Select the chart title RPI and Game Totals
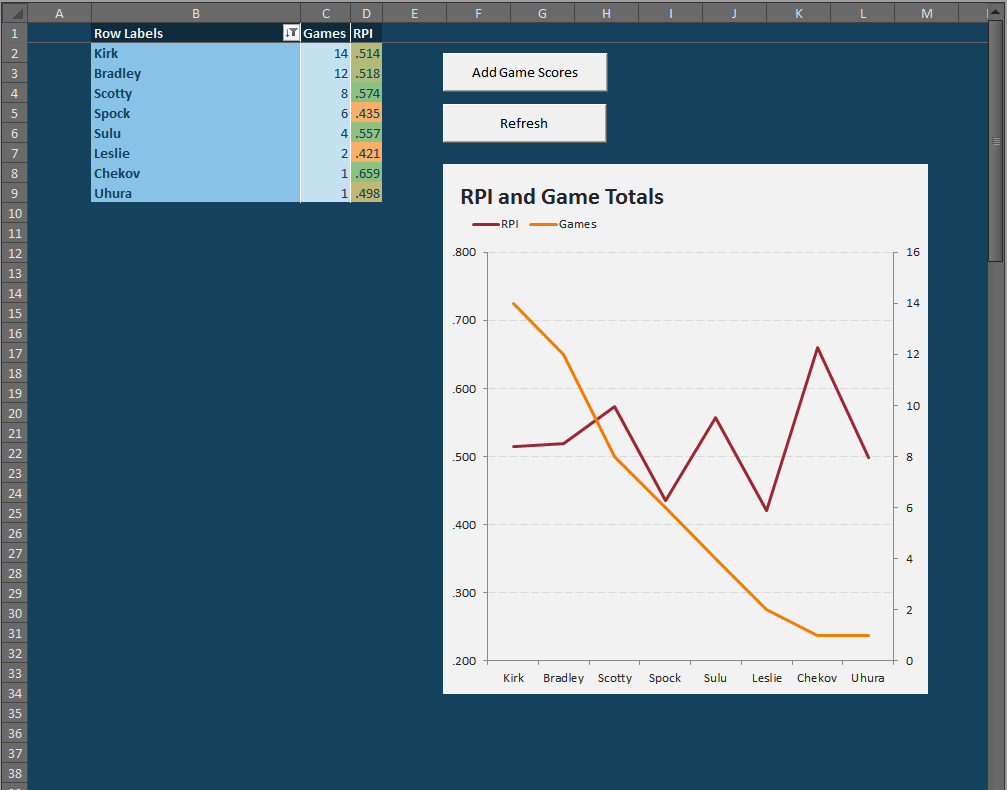This screenshot has height=790, width=1007. pyautogui.click(x=561, y=197)
